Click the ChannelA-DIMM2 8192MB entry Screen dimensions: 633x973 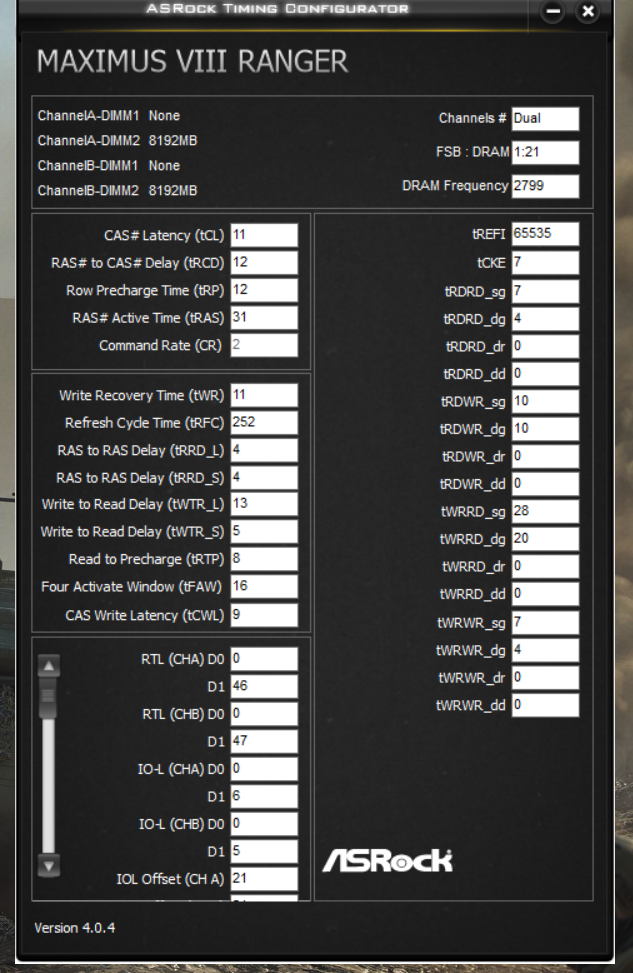coord(117,141)
